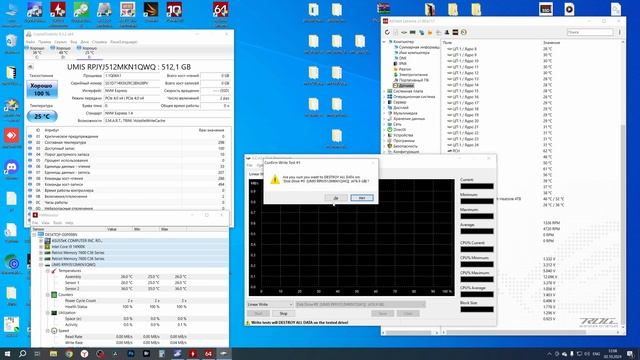The height and width of the screenshot is (360, 640).
Task: Open File Explorer from the taskbar
Action: click(53, 353)
